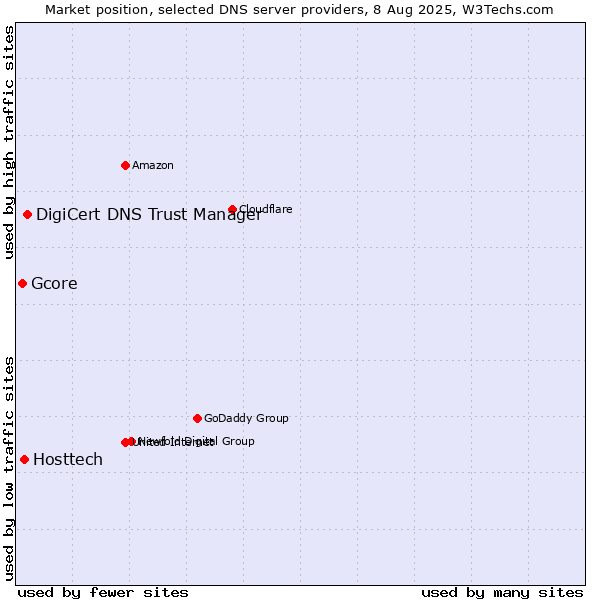Select the Hosttech data point
The height and width of the screenshot is (600, 600).
pyautogui.click(x=24, y=460)
